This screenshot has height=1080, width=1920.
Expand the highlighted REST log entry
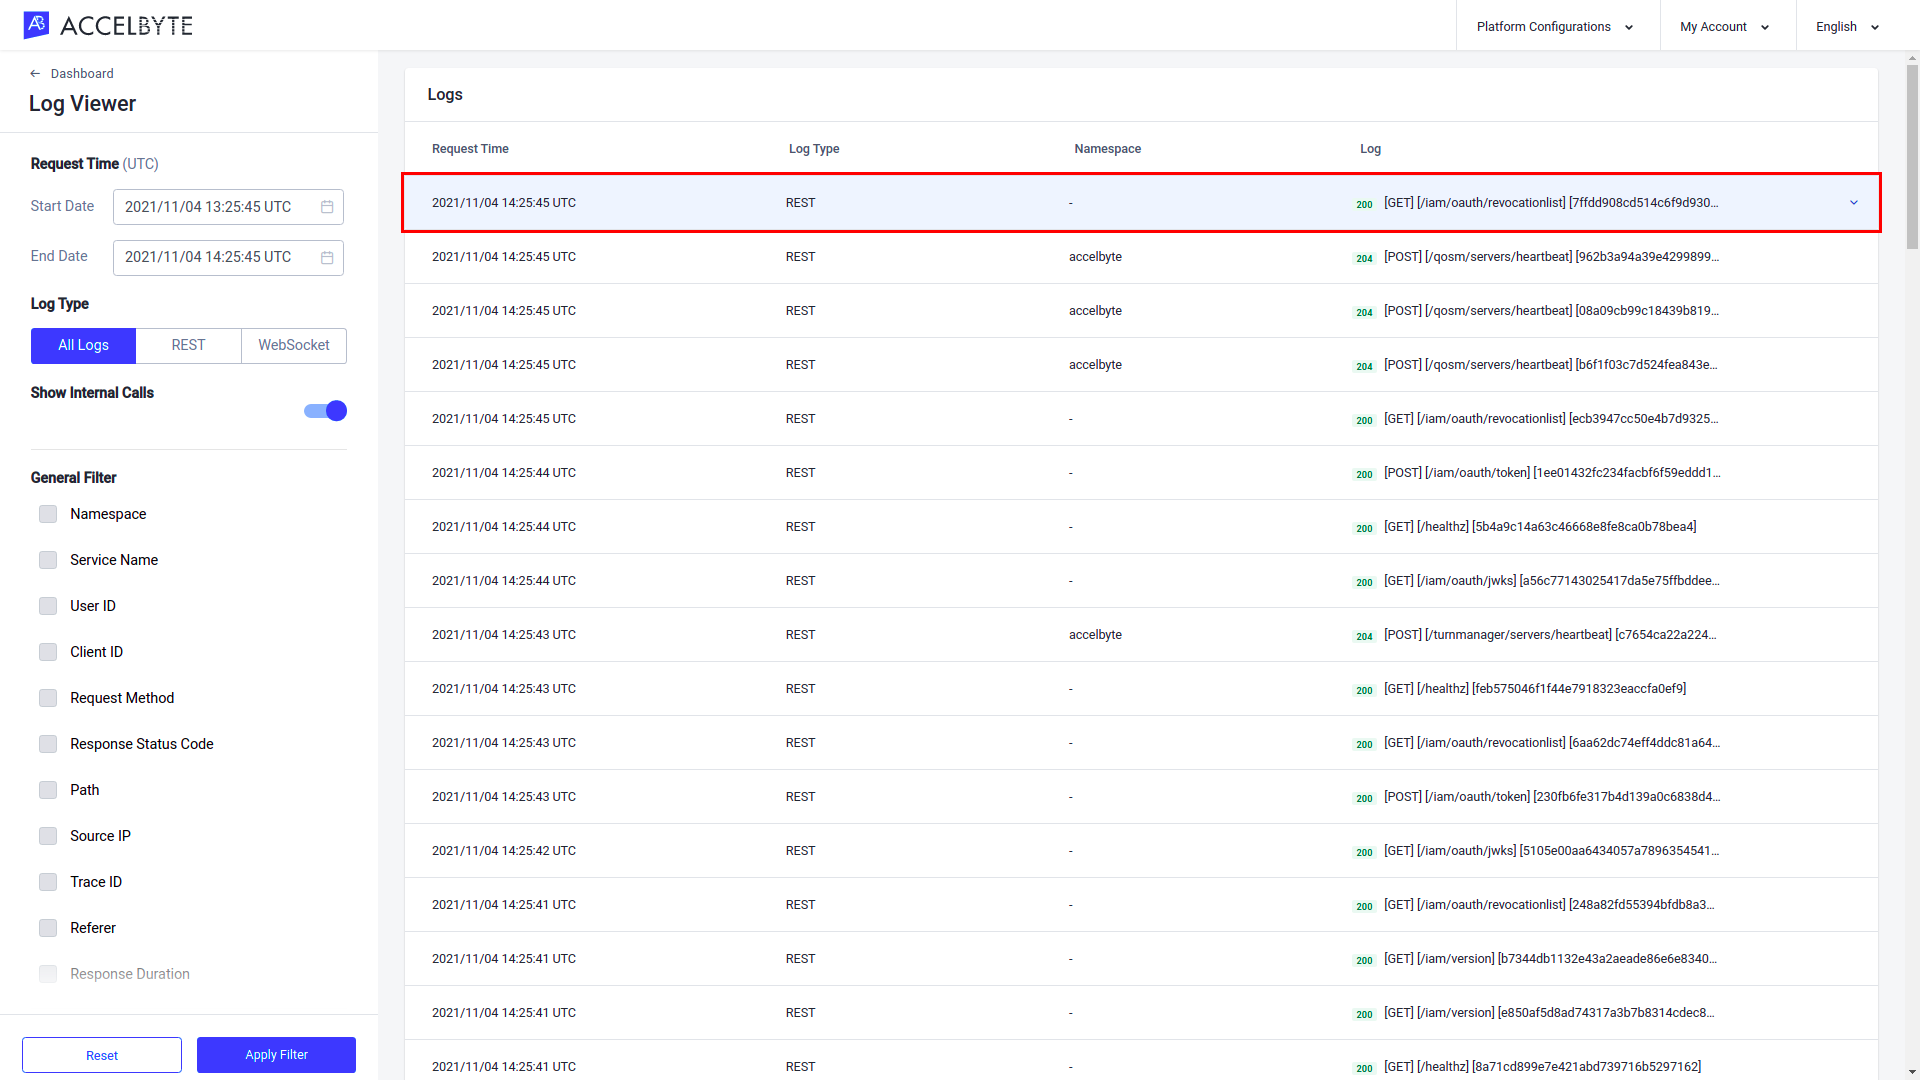point(1854,202)
